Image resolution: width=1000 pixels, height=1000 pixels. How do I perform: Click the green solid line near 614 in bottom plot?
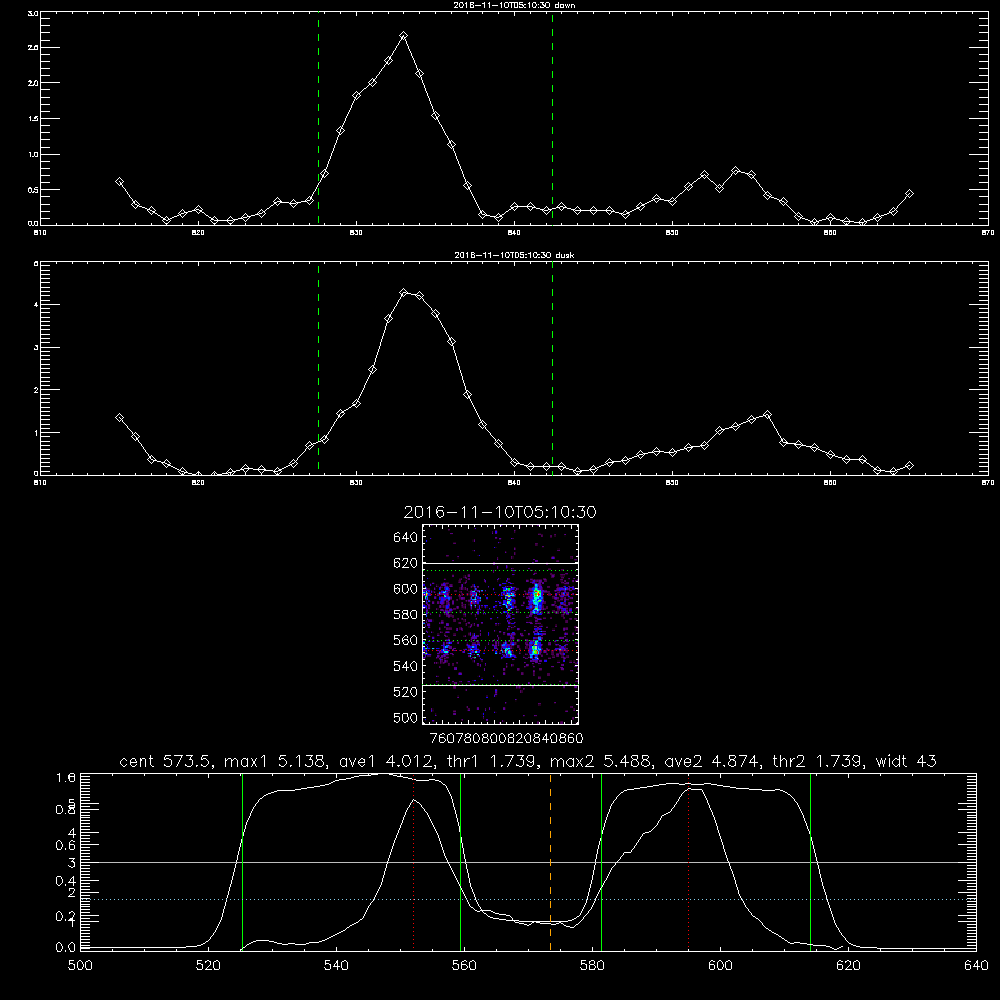point(811,862)
